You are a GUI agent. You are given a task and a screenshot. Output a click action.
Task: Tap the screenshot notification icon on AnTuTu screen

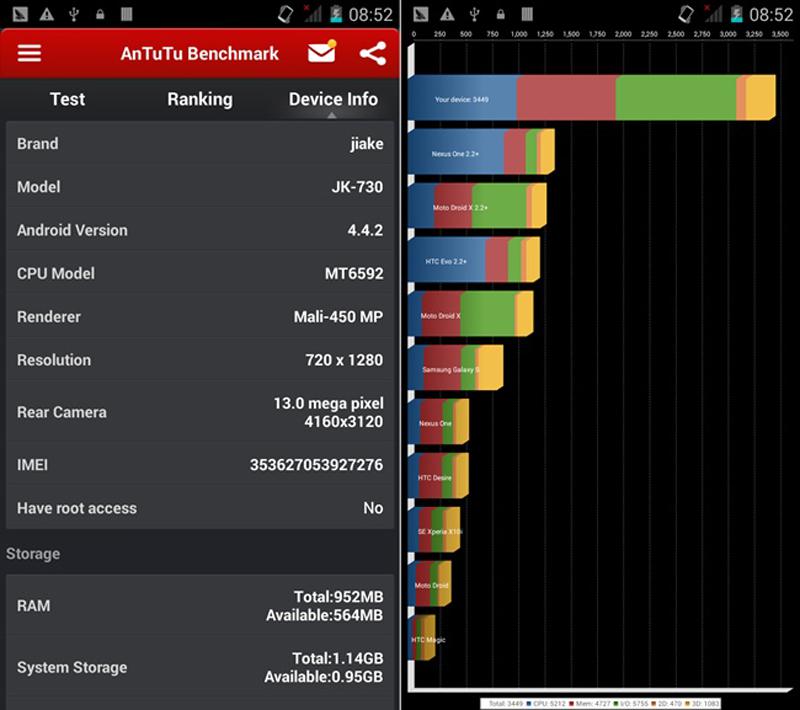20,14
